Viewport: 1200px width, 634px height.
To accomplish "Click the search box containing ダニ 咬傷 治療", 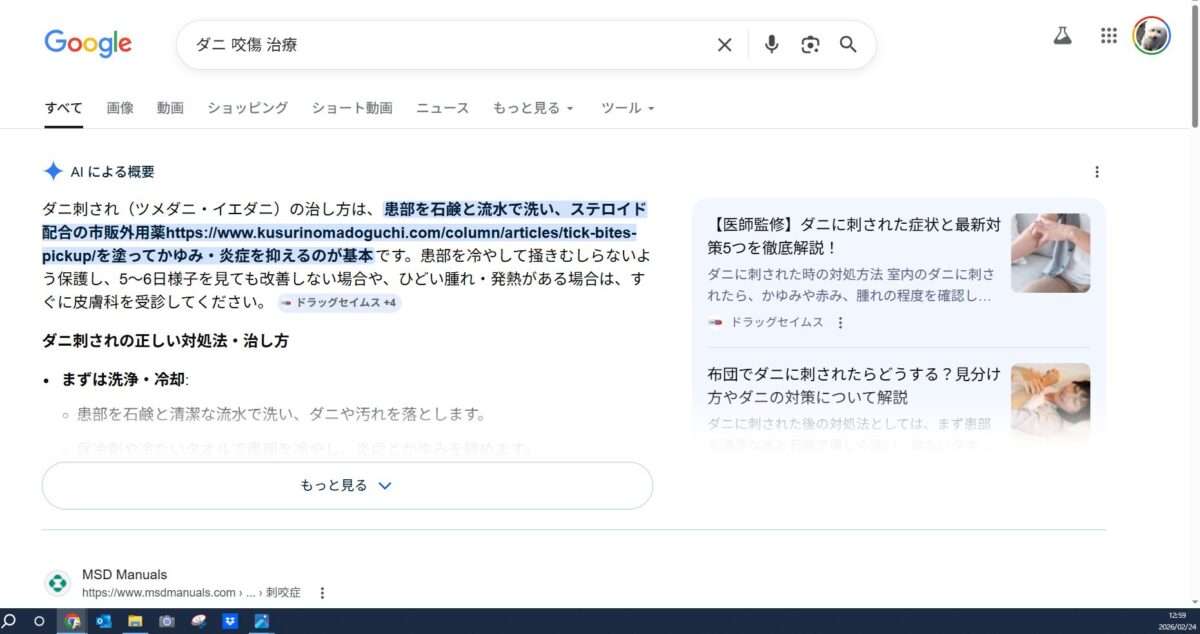I will click(440, 45).
